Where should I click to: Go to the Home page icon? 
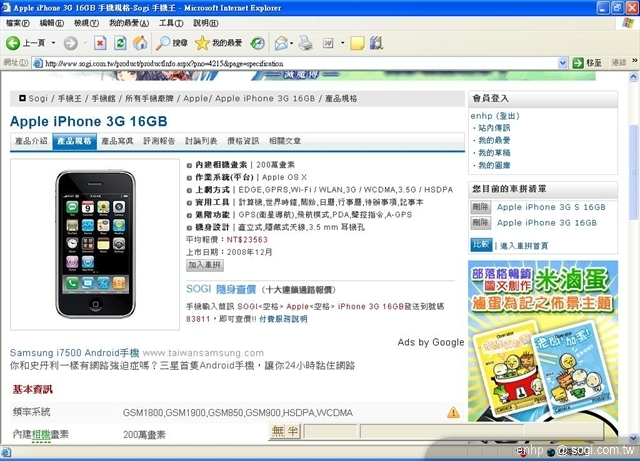click(140, 43)
